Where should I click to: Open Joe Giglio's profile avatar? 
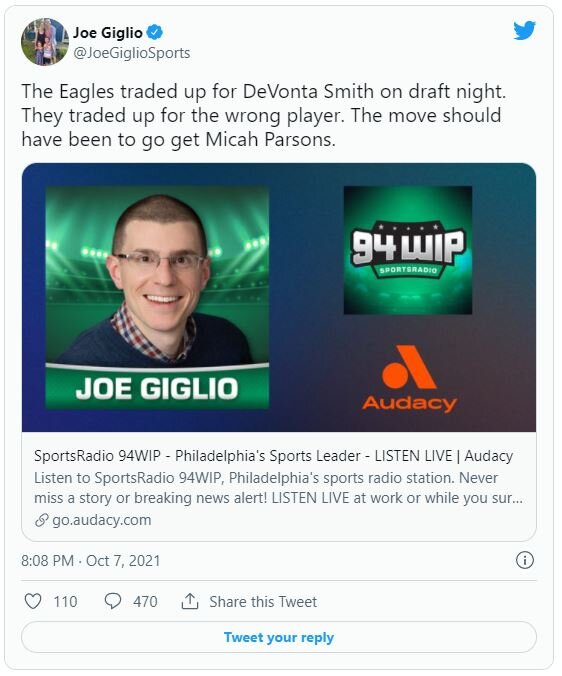pos(45,42)
